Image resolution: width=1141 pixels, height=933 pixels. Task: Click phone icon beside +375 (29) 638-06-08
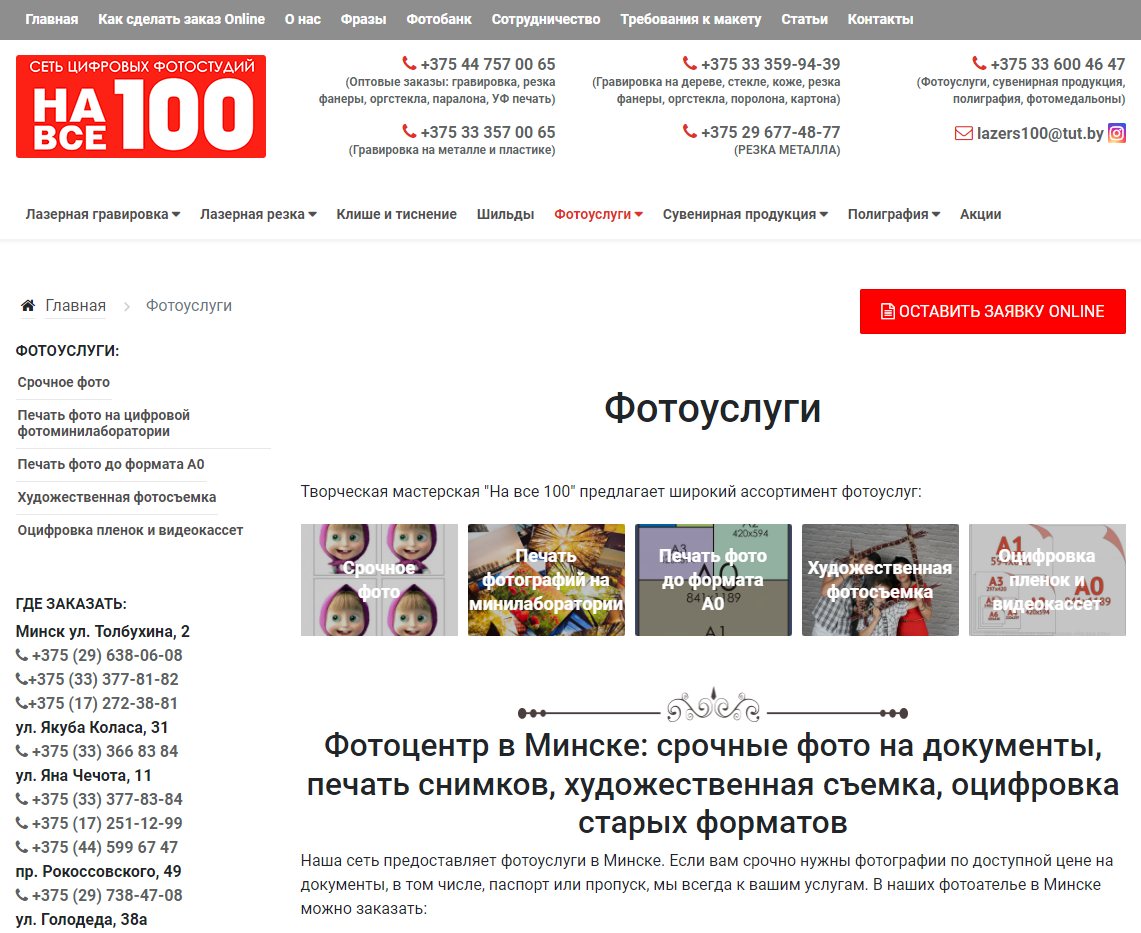22,656
